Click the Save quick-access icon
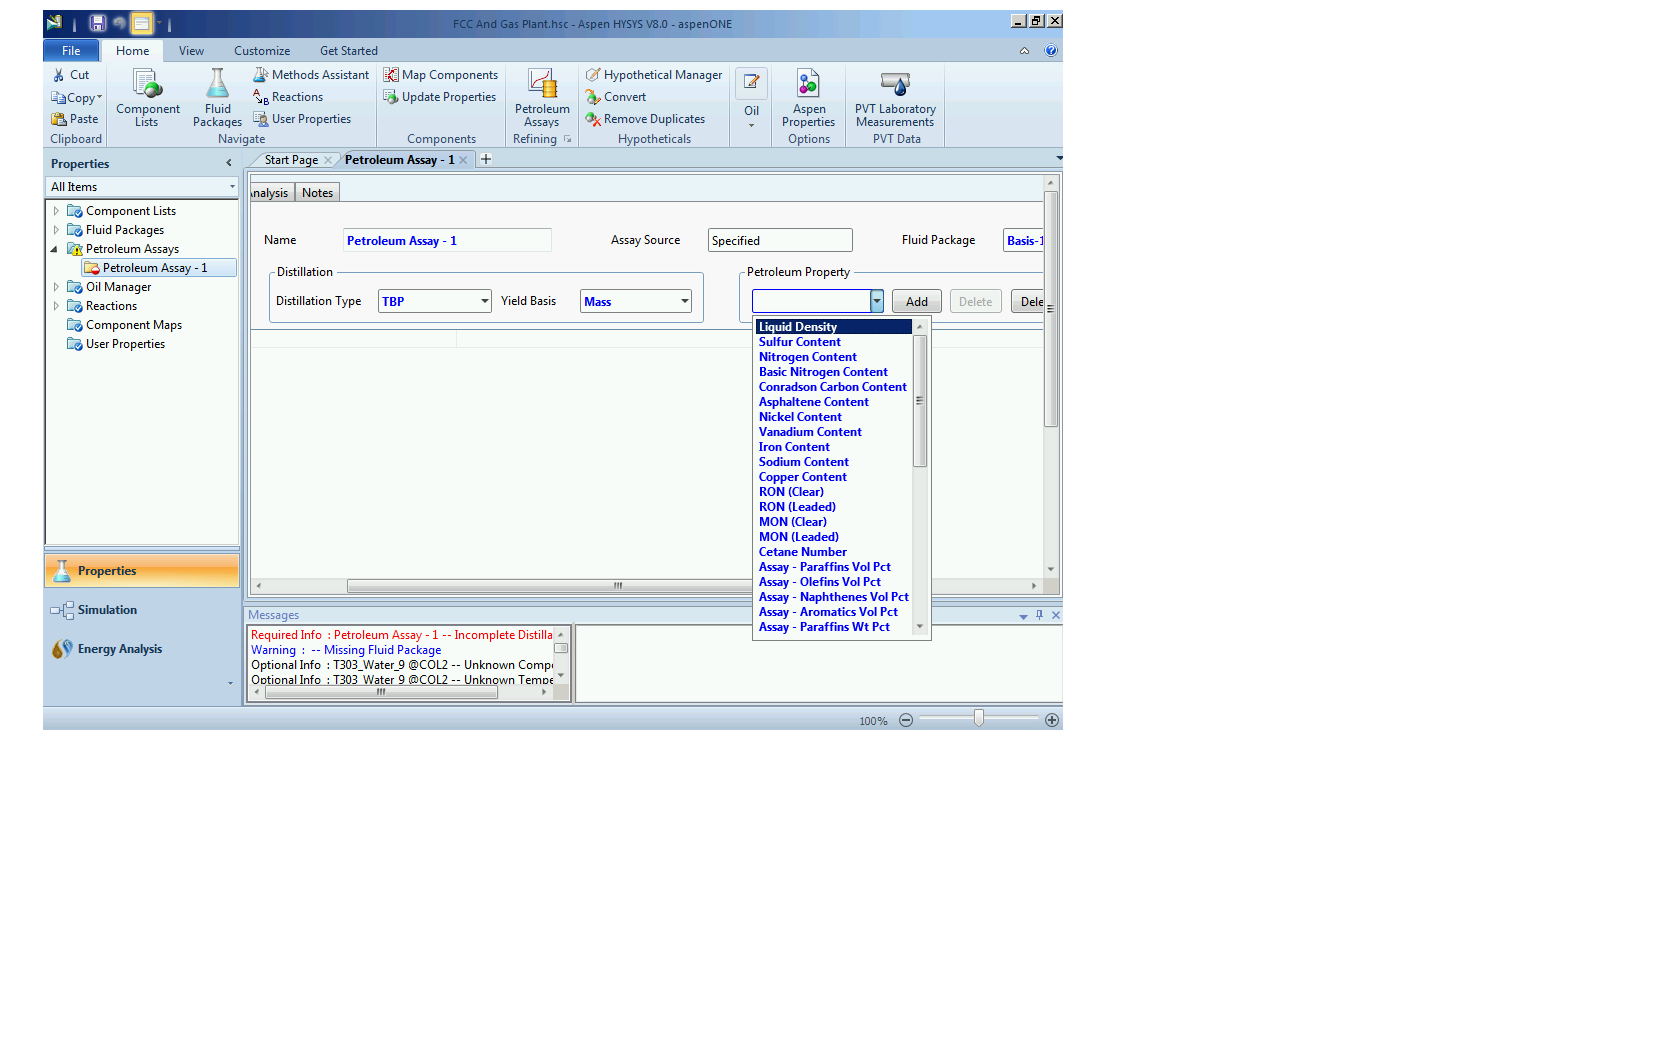The image size is (1680, 1050). [x=97, y=23]
